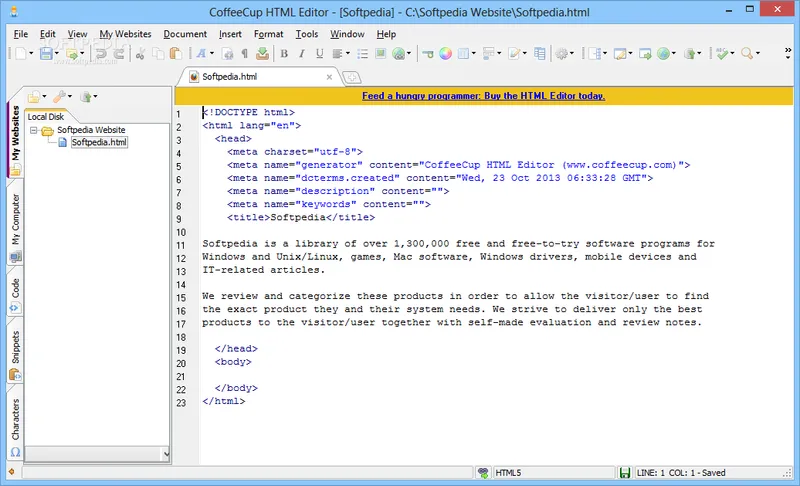
Task: Open dropdown arrow beside sidebar wrench icon
Action: pyautogui.click(x=70, y=96)
